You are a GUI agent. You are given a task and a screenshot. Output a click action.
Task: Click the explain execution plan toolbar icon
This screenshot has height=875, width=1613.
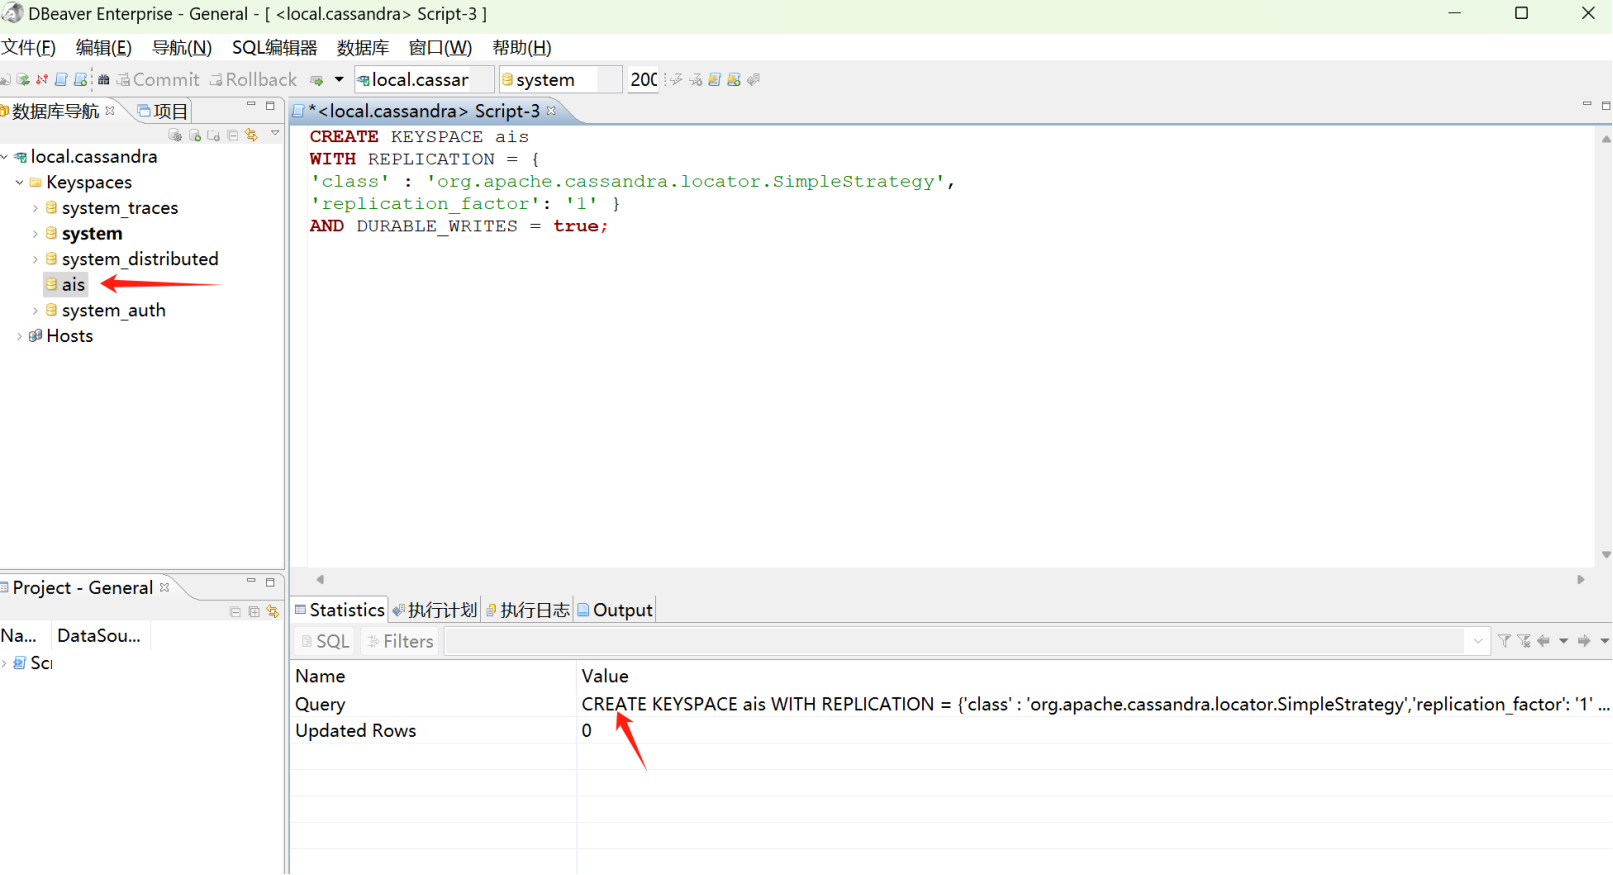click(x=754, y=80)
